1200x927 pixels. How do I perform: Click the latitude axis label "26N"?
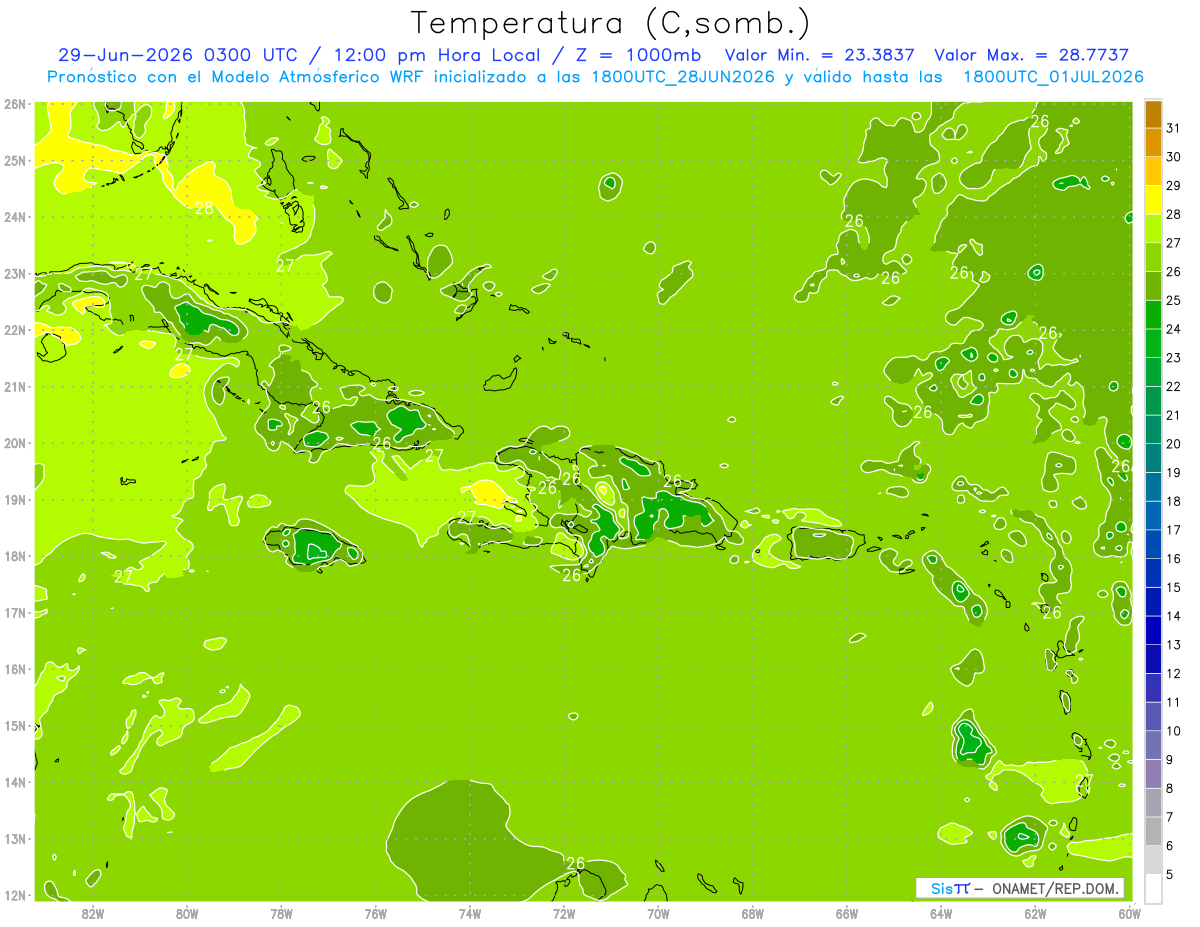[14, 103]
